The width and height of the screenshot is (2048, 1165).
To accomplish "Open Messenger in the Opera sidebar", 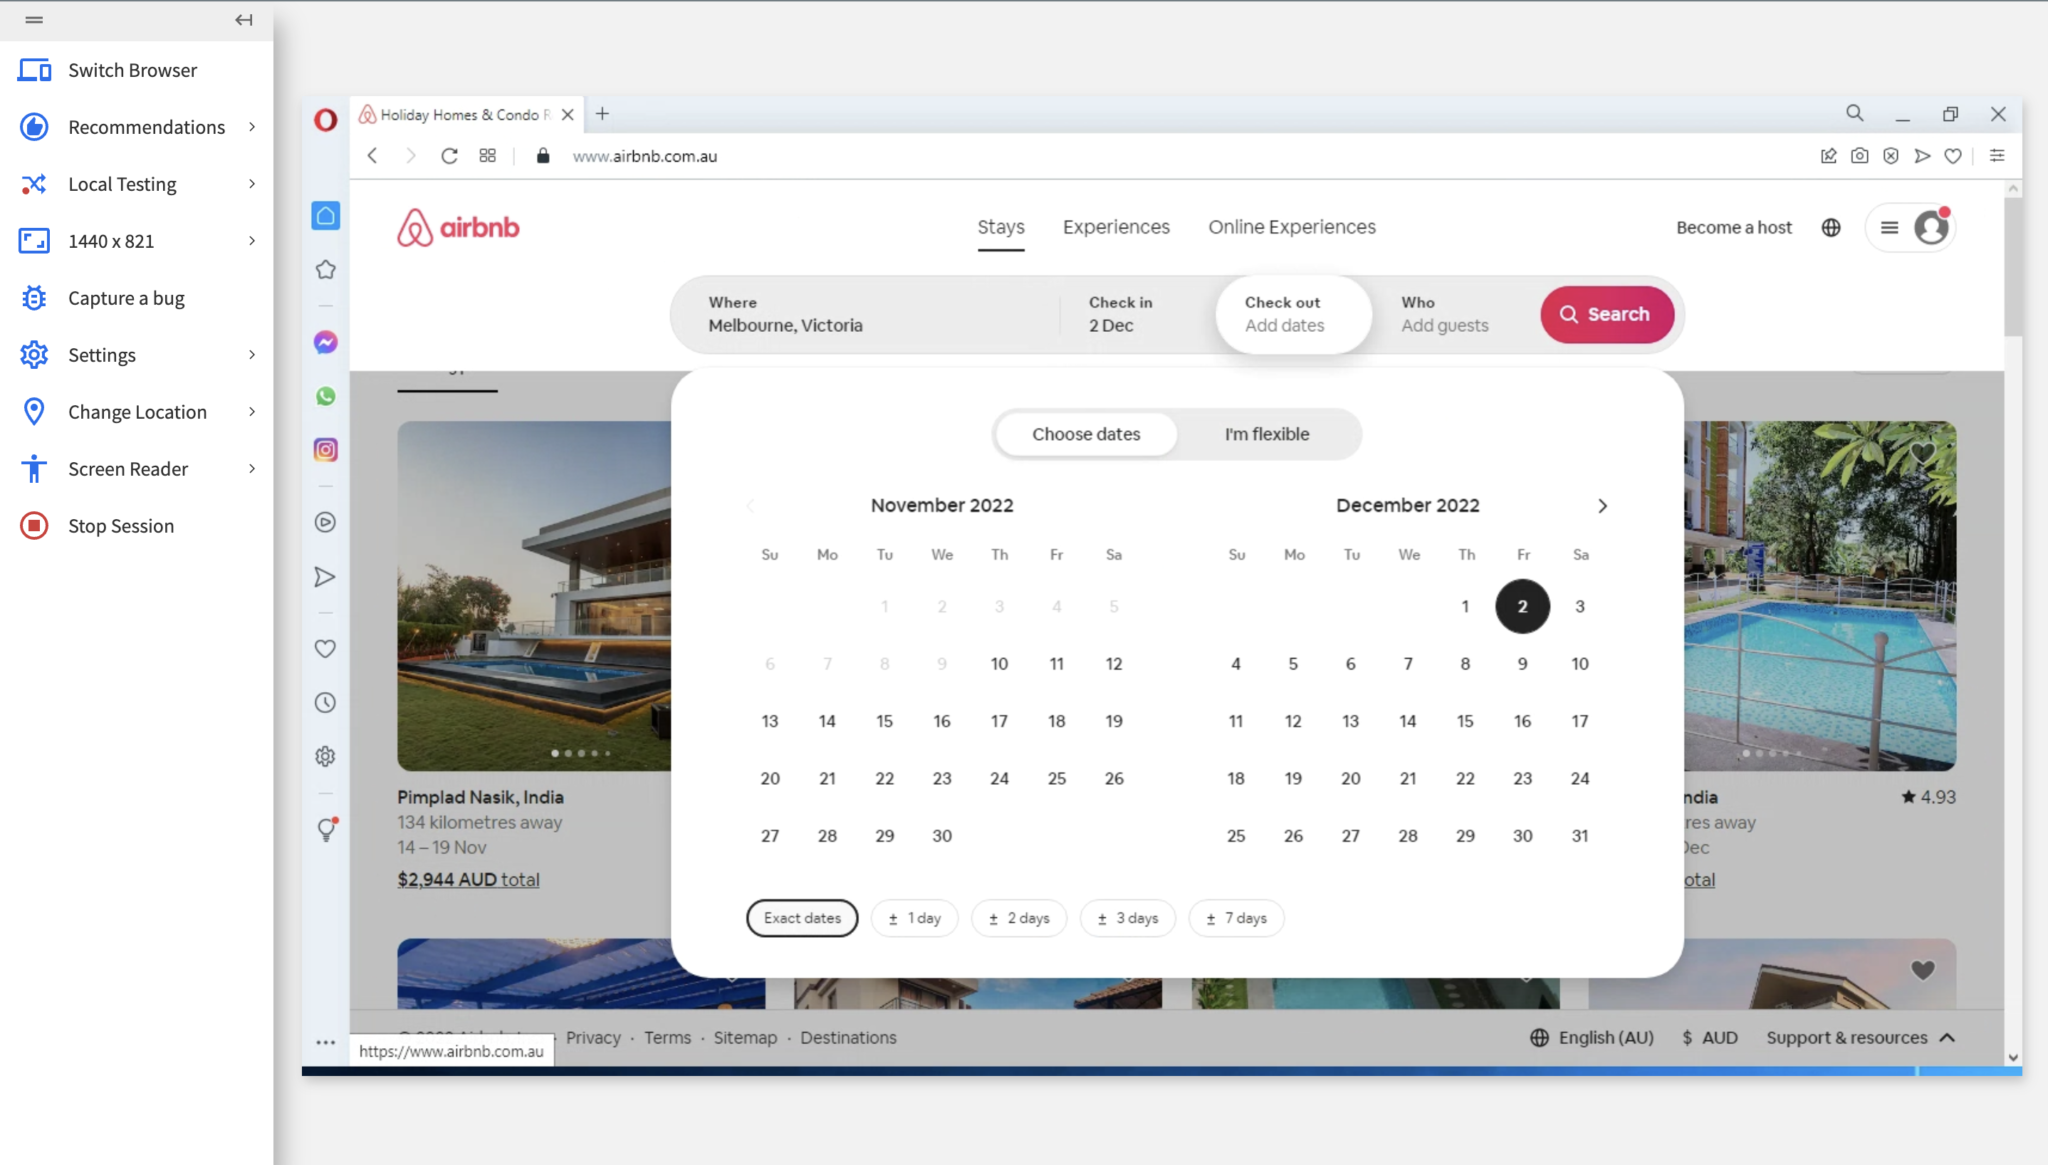I will [325, 342].
